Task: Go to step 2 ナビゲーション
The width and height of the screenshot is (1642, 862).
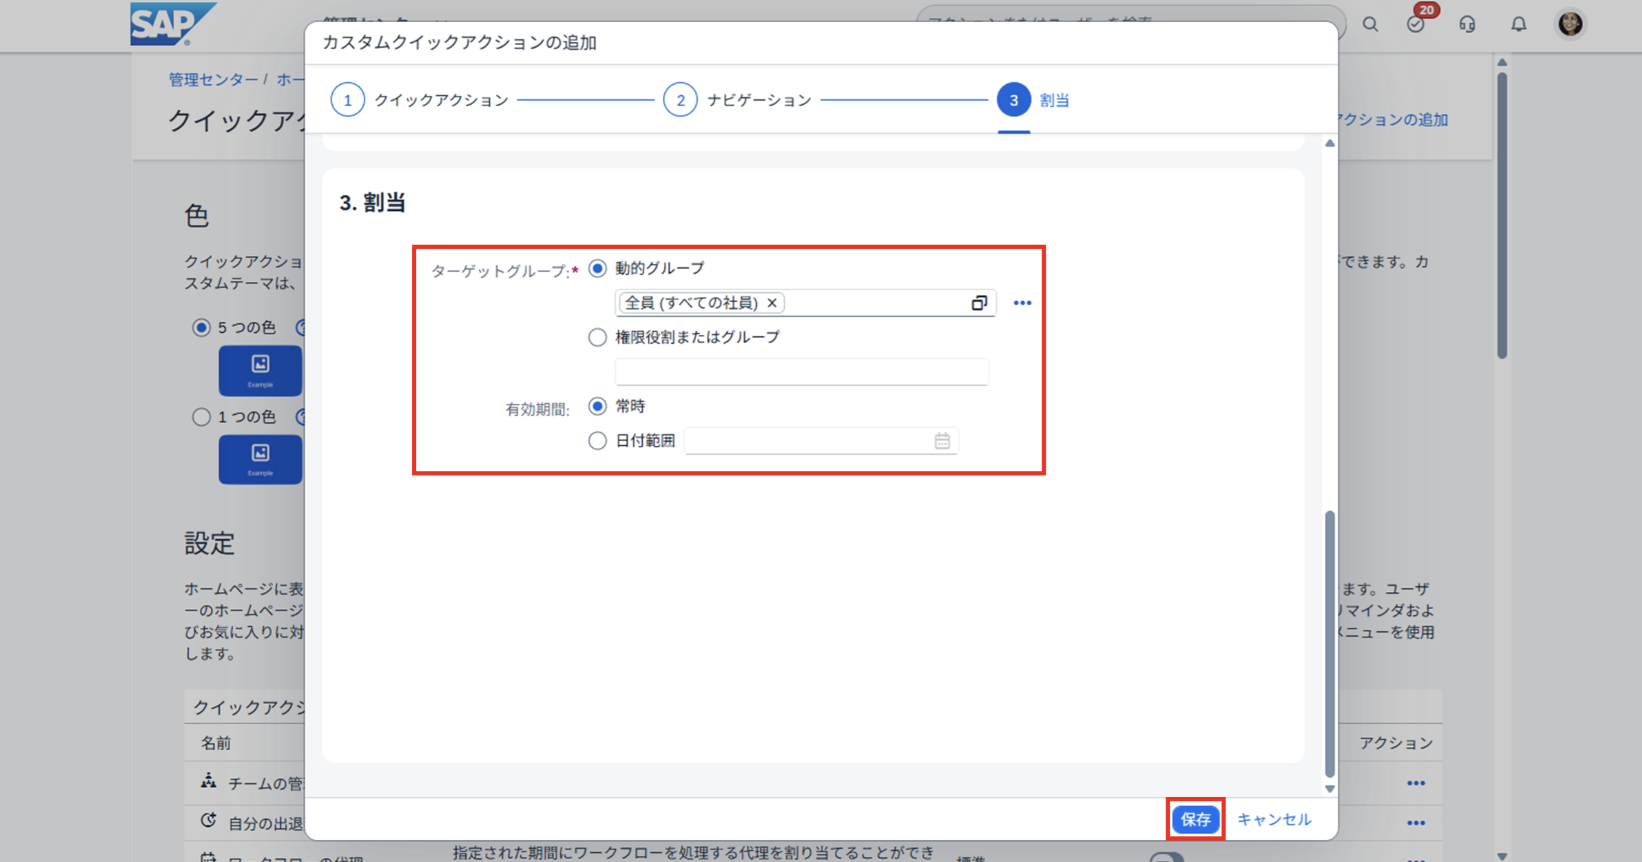Action: pyautogui.click(x=680, y=100)
